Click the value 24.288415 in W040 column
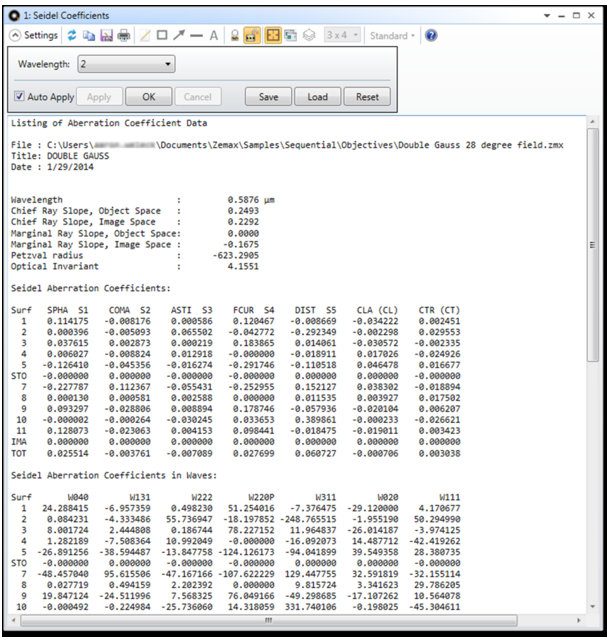 coord(65,508)
